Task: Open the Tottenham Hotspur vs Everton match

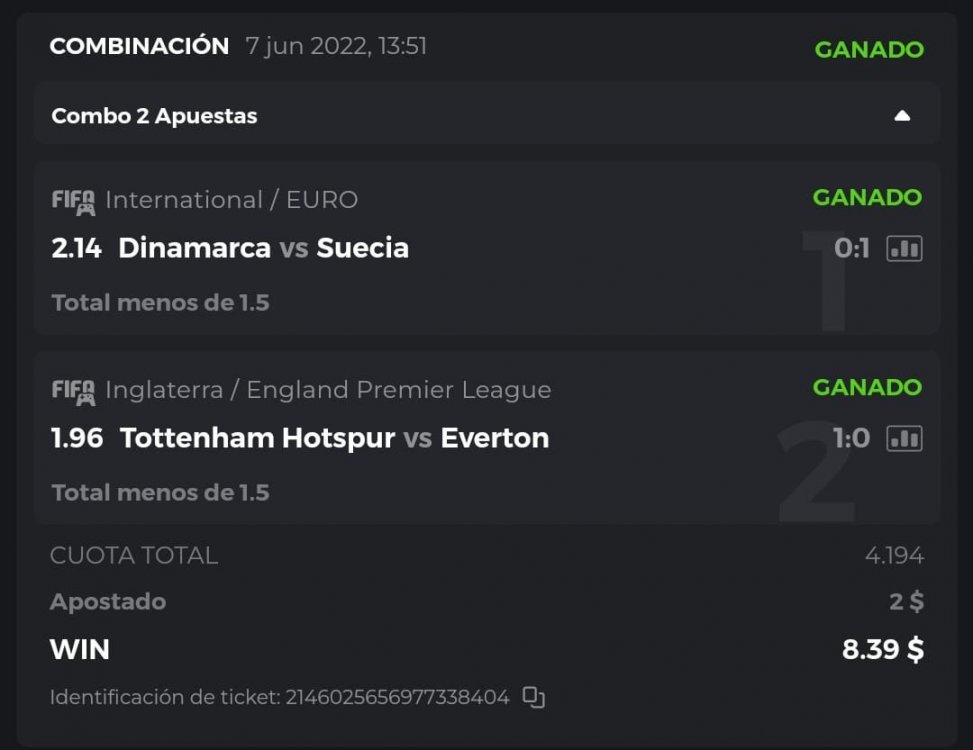Action: pos(334,438)
